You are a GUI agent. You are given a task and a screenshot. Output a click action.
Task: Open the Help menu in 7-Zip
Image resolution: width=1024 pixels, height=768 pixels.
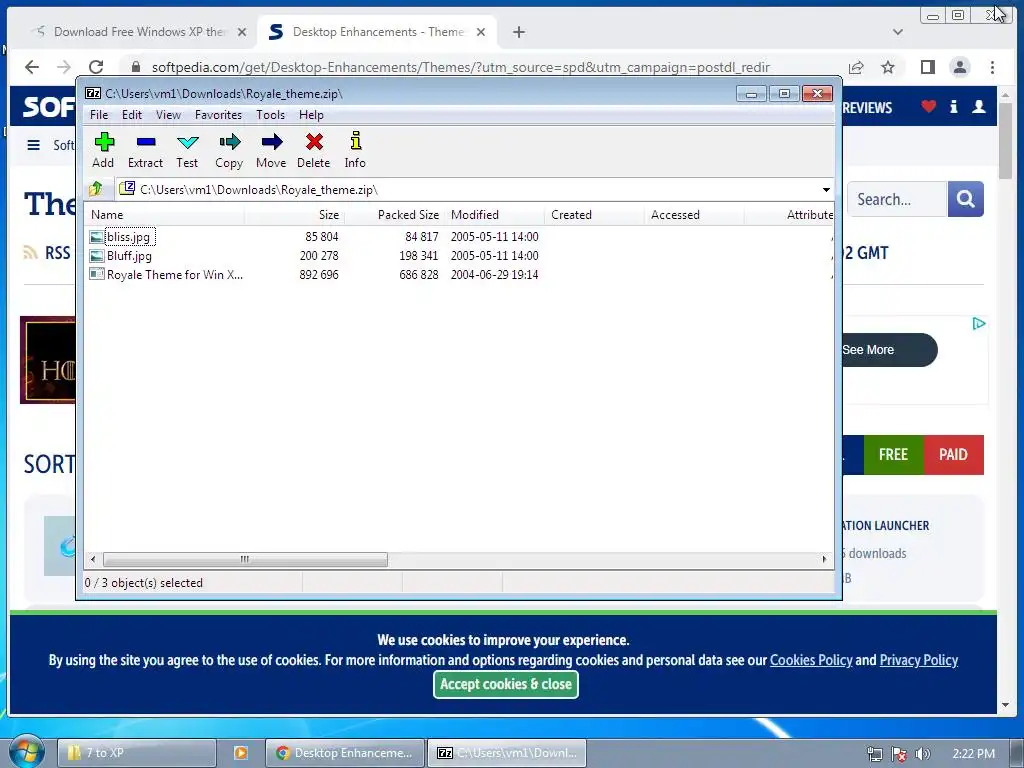[x=311, y=115]
